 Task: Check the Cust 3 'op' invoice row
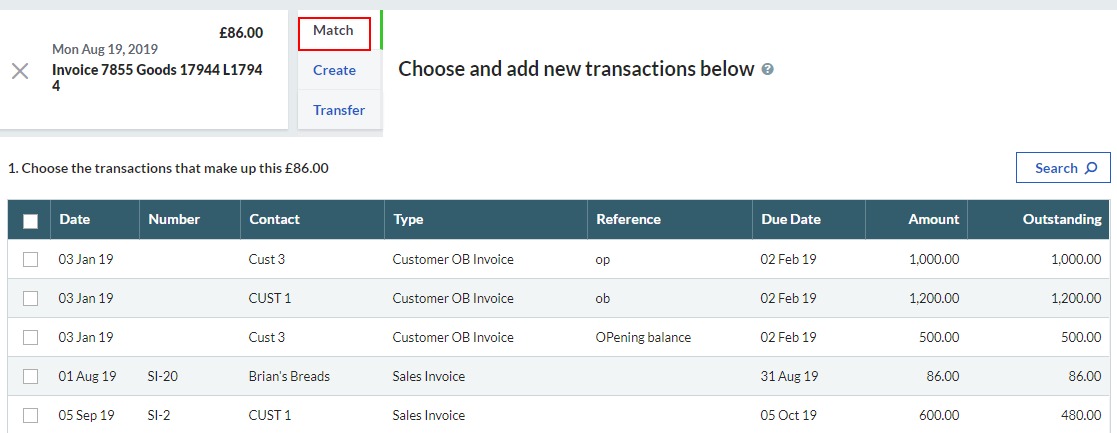tap(31, 259)
